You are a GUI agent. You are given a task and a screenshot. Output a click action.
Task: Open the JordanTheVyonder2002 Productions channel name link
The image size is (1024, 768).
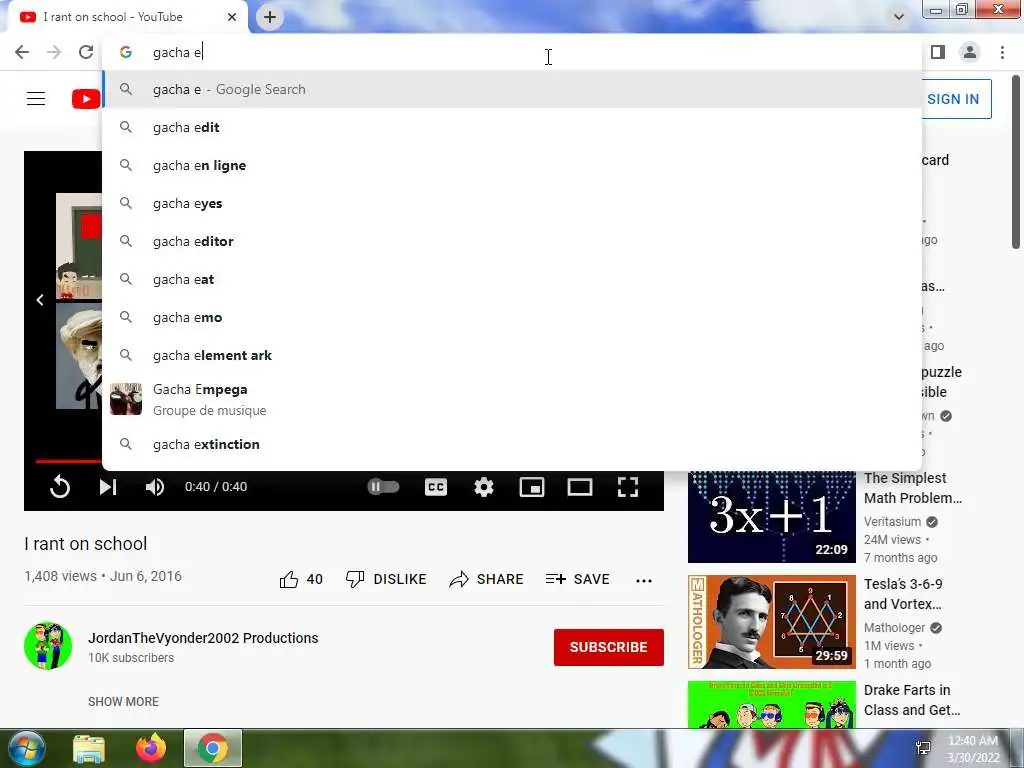[x=203, y=638]
